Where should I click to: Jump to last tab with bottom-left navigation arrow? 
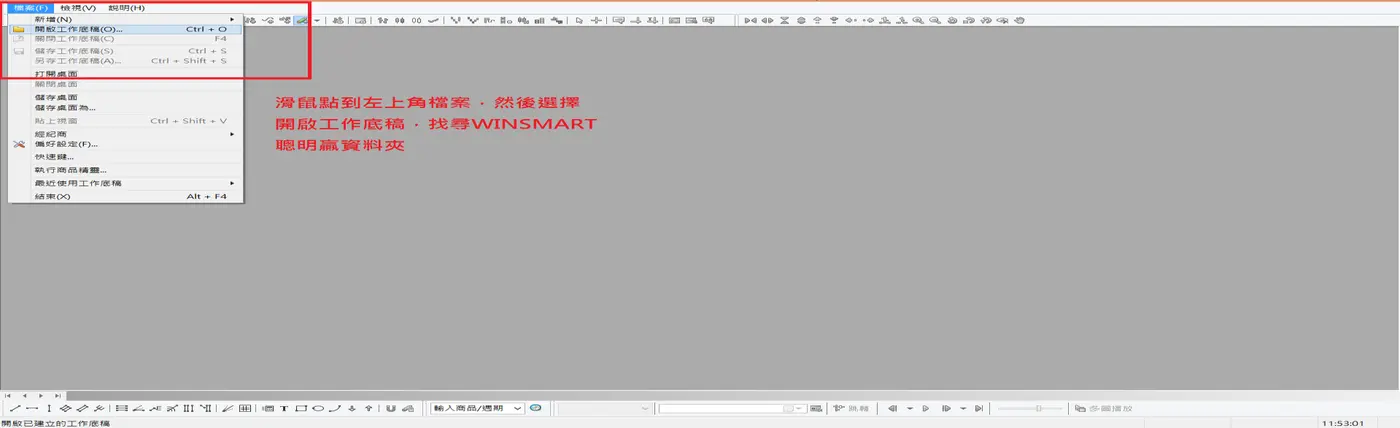(58, 396)
